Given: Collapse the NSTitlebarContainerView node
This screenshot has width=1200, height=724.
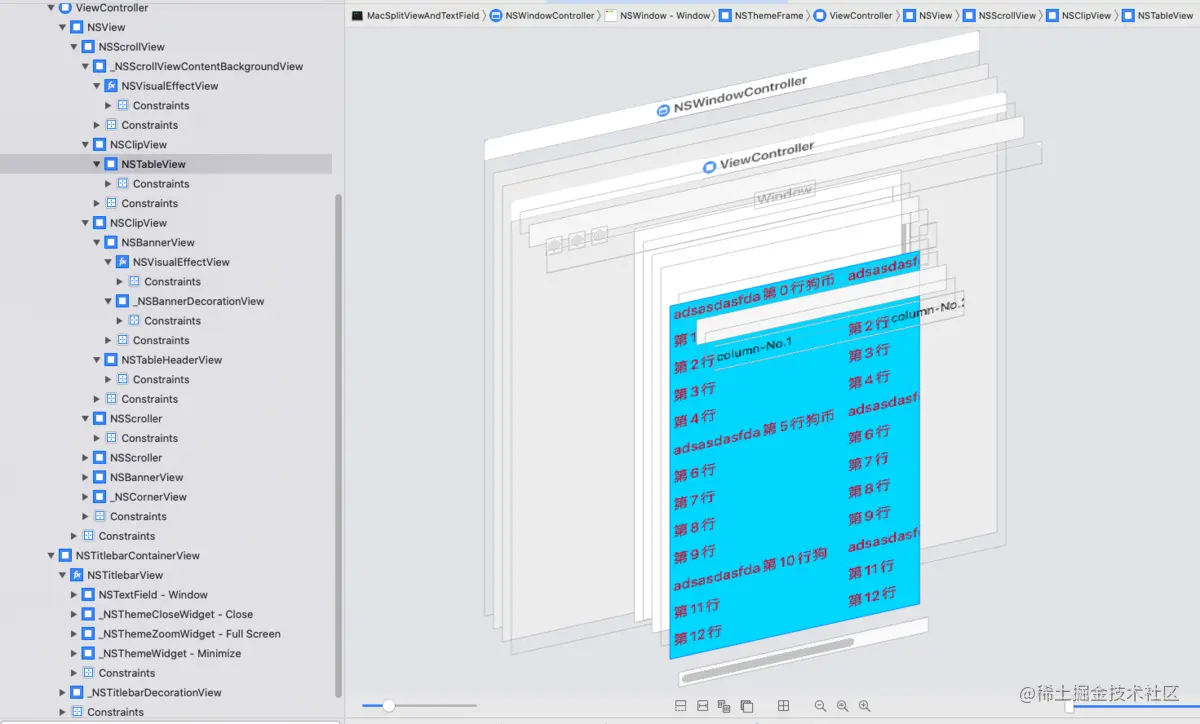Looking at the screenshot, I should (x=51, y=556).
